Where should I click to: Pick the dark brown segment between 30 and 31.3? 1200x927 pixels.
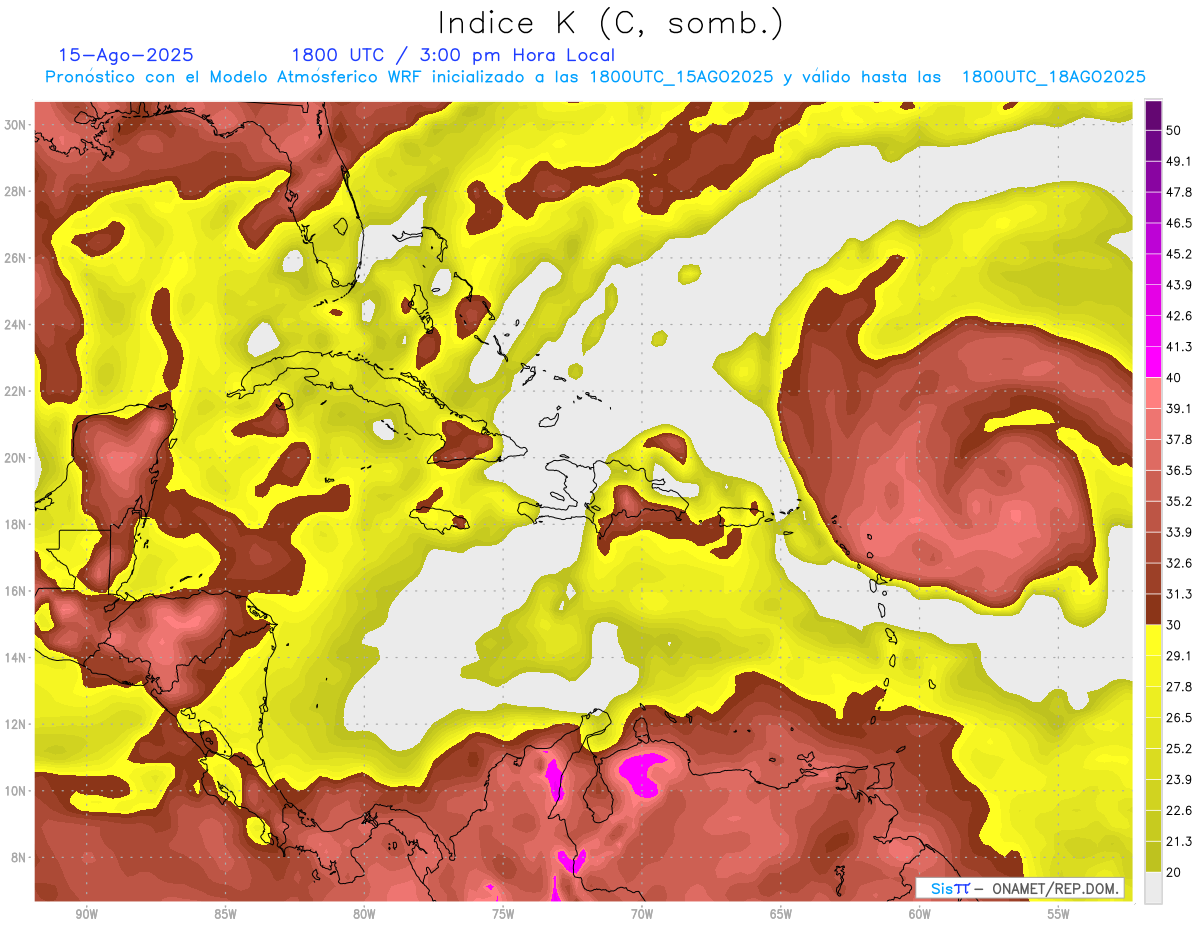pyautogui.click(x=1153, y=609)
